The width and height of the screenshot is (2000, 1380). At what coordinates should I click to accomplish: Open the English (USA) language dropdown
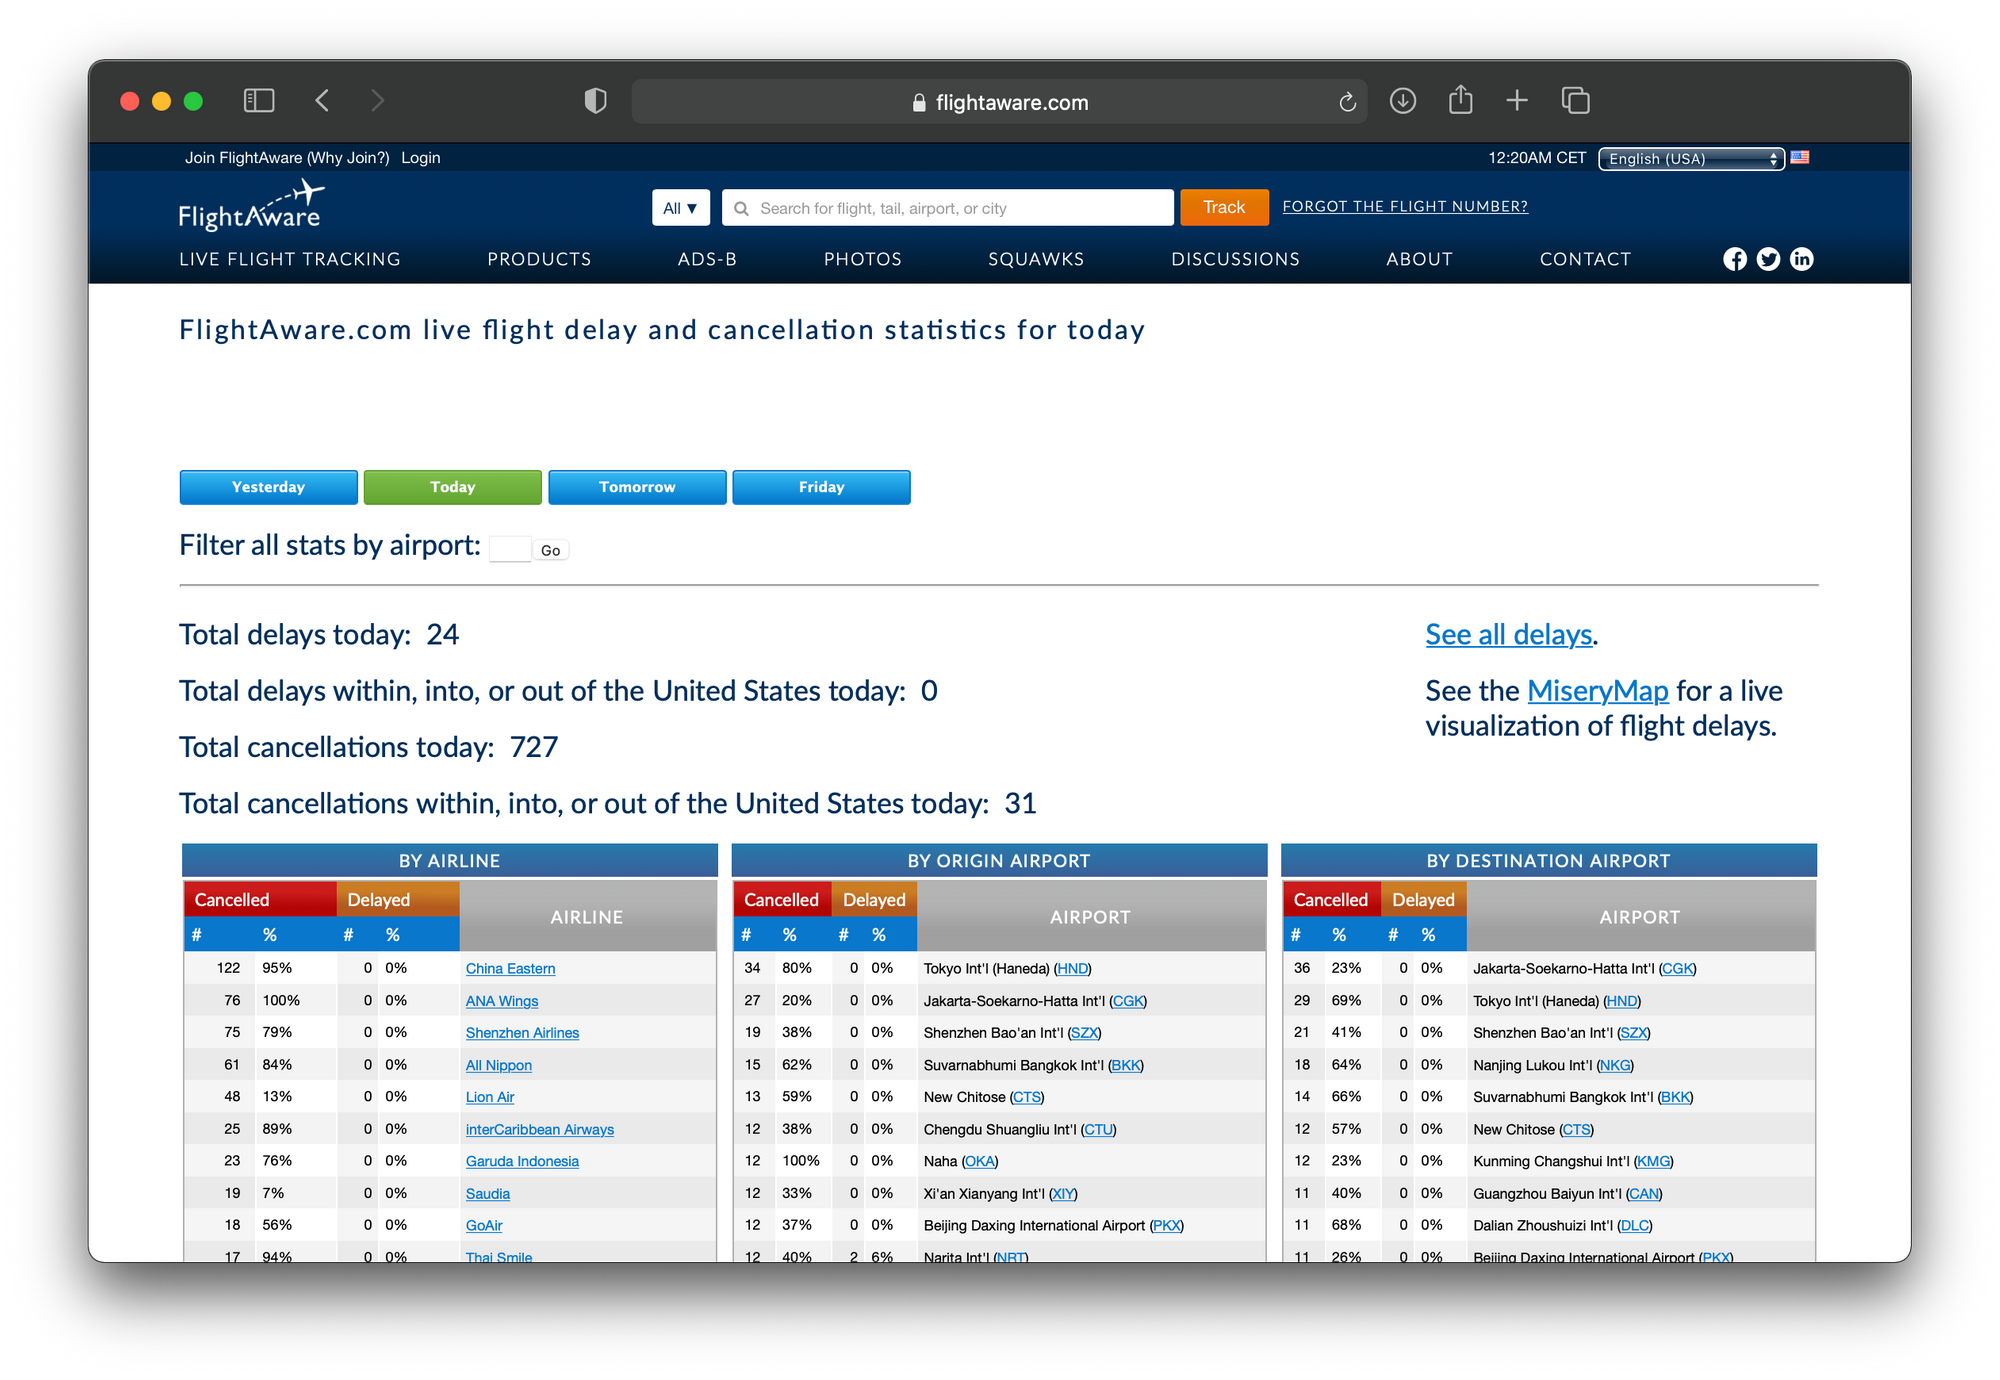point(1691,158)
